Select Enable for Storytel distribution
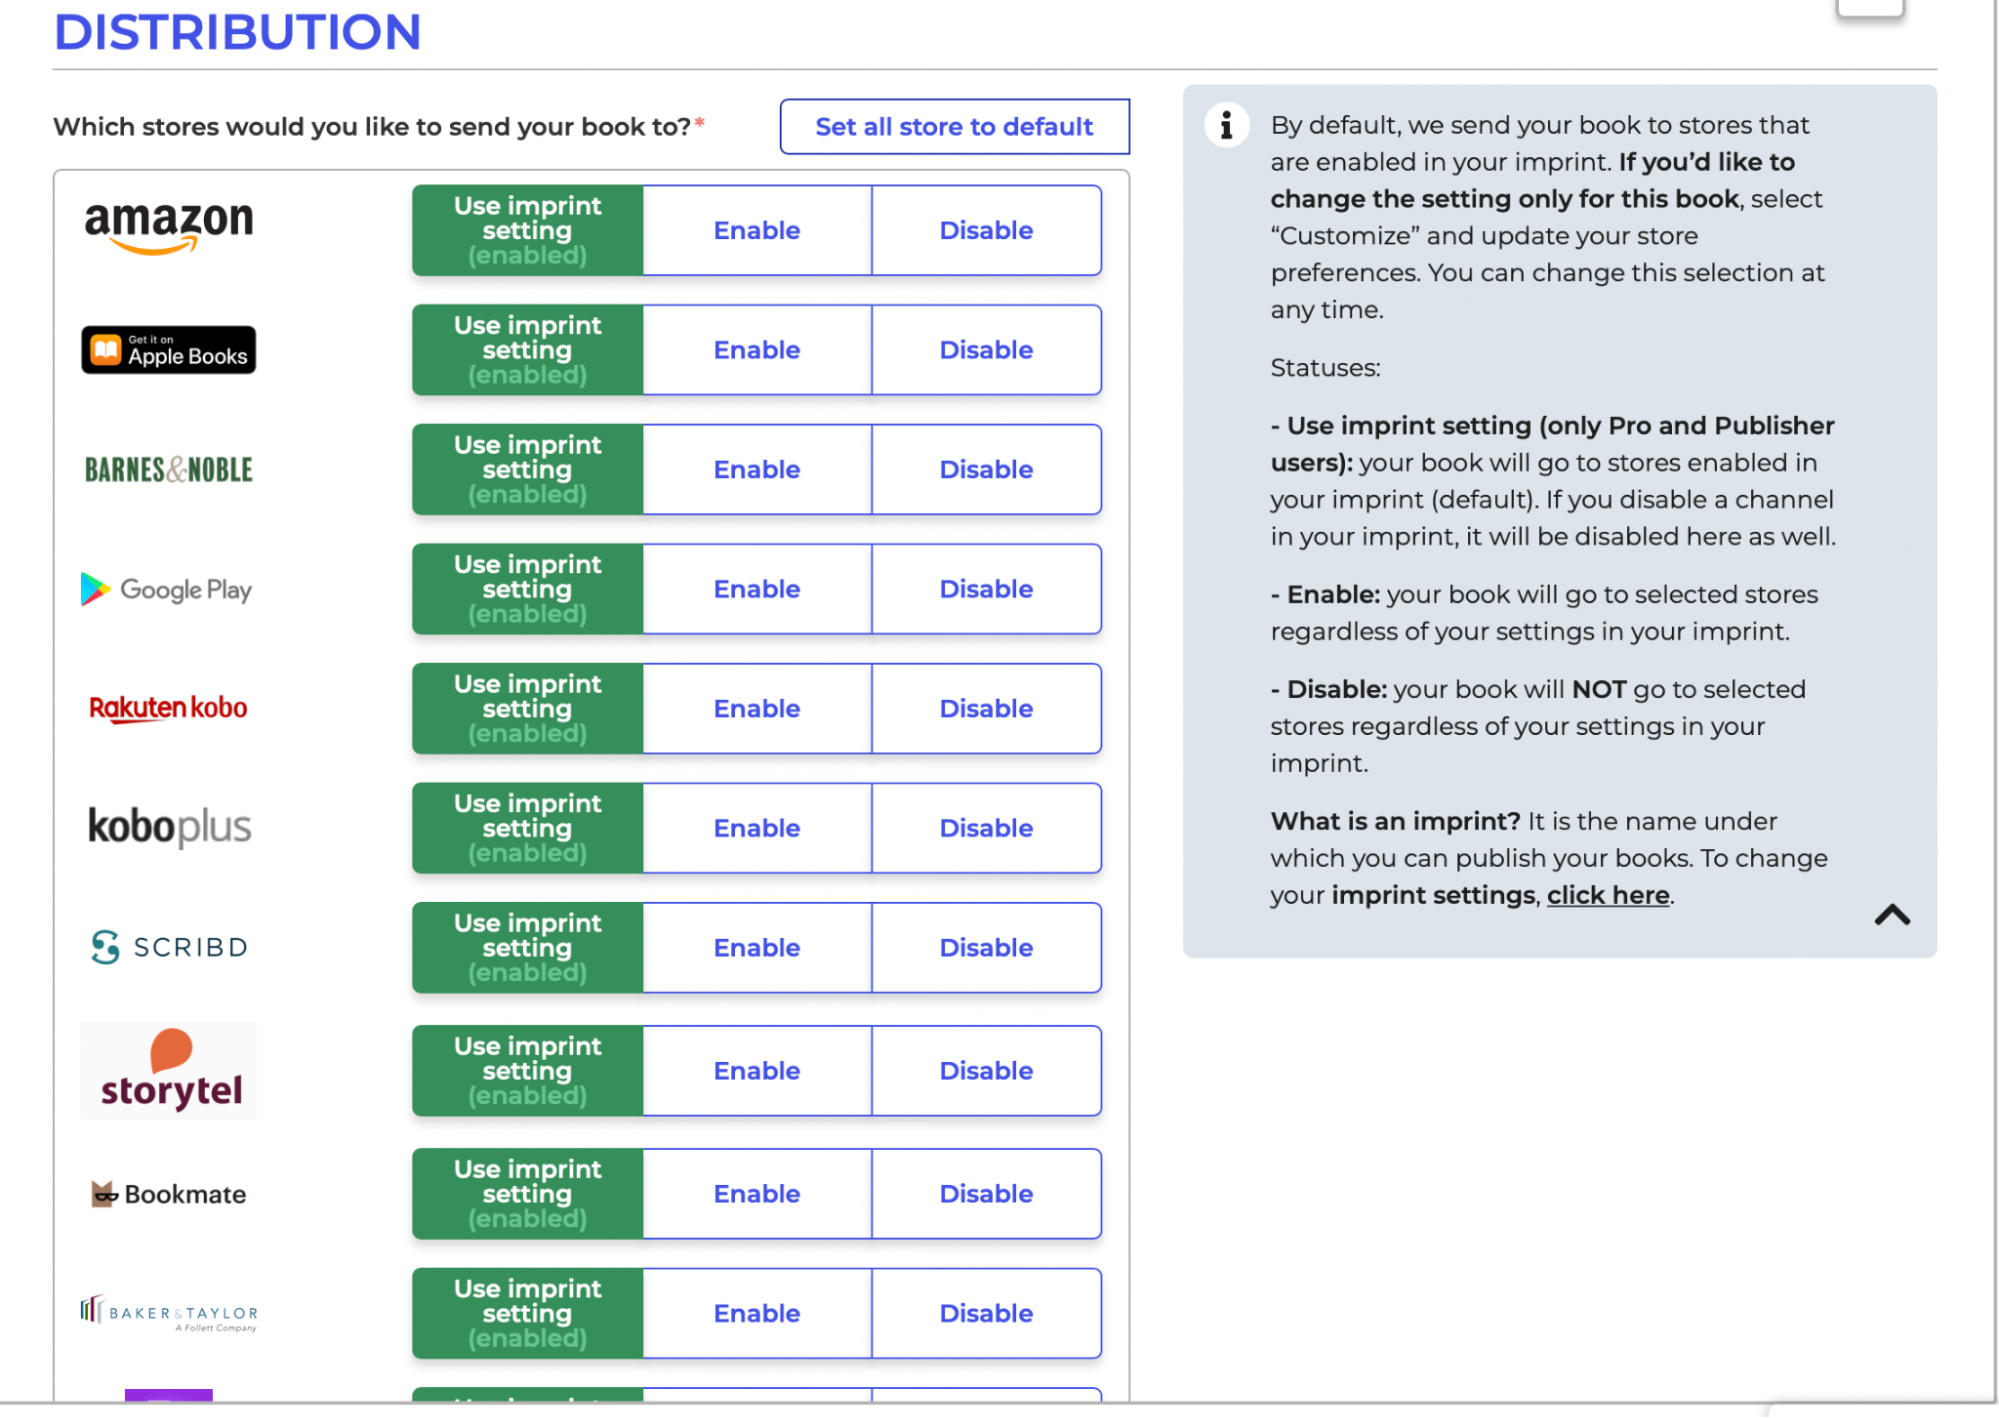Image resolution: width=1999 pixels, height=1418 pixels. (756, 1070)
